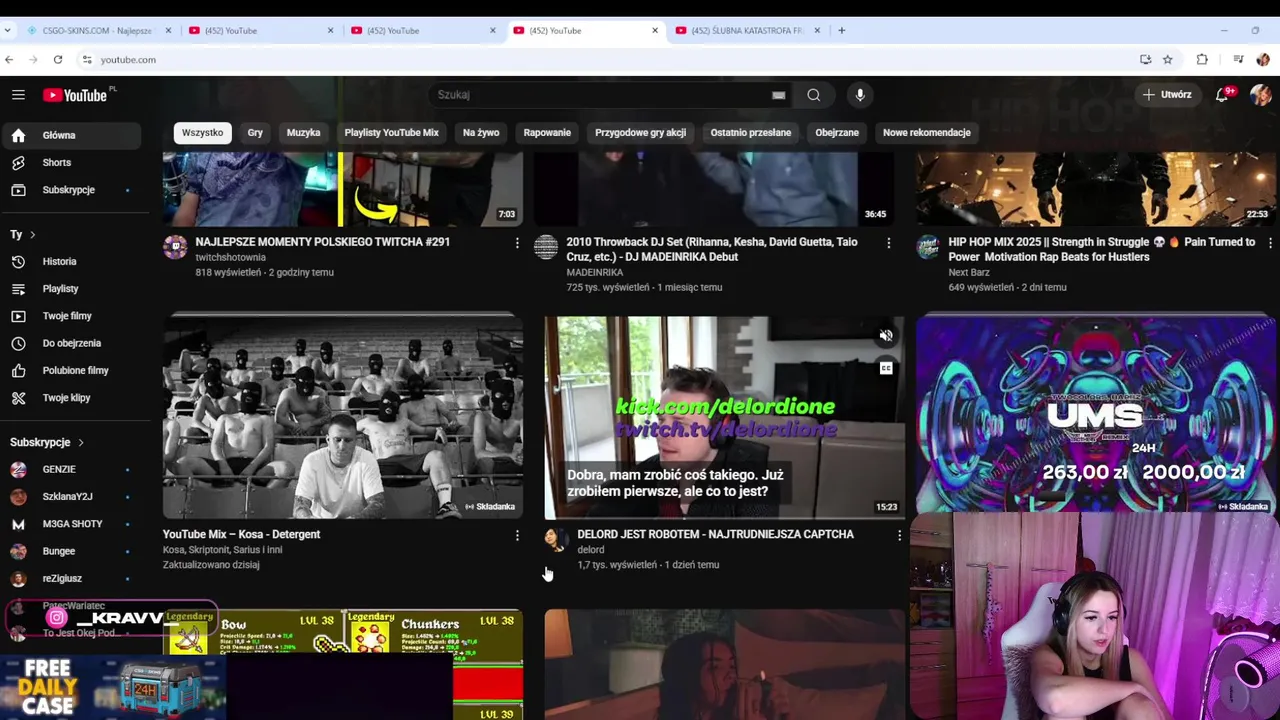Unmute the DELORD video preview
The image size is (1280, 720).
click(886, 336)
